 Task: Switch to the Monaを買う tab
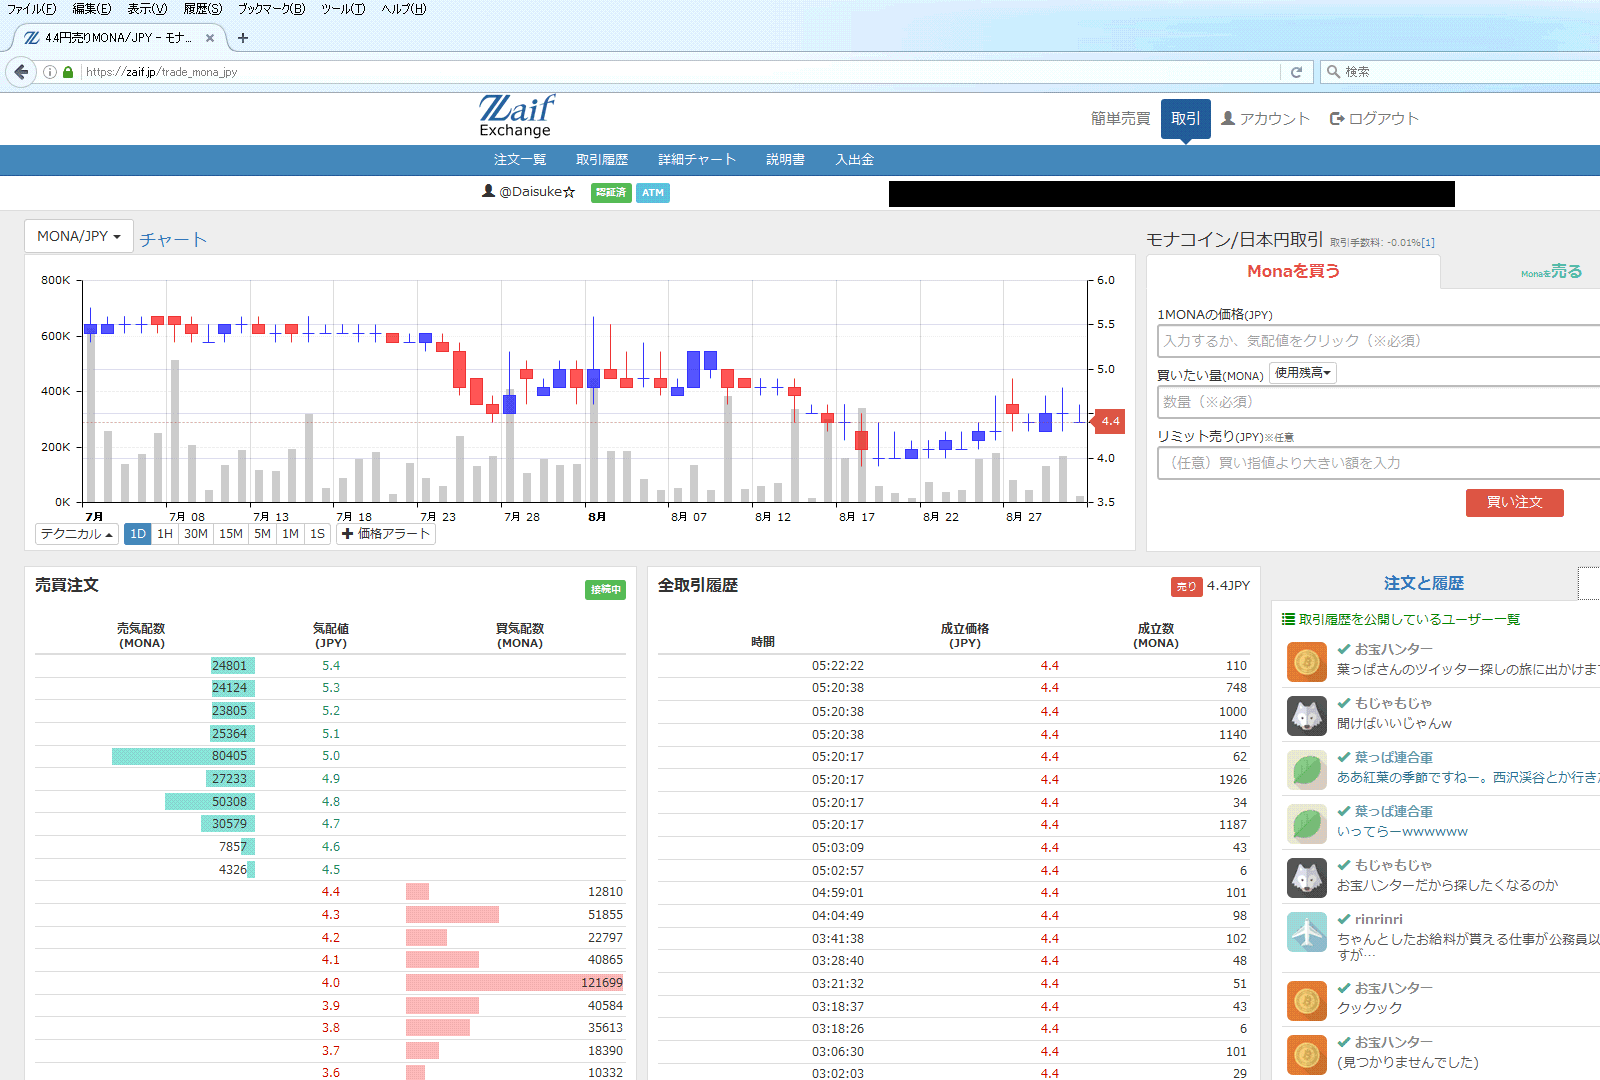pos(1293,271)
